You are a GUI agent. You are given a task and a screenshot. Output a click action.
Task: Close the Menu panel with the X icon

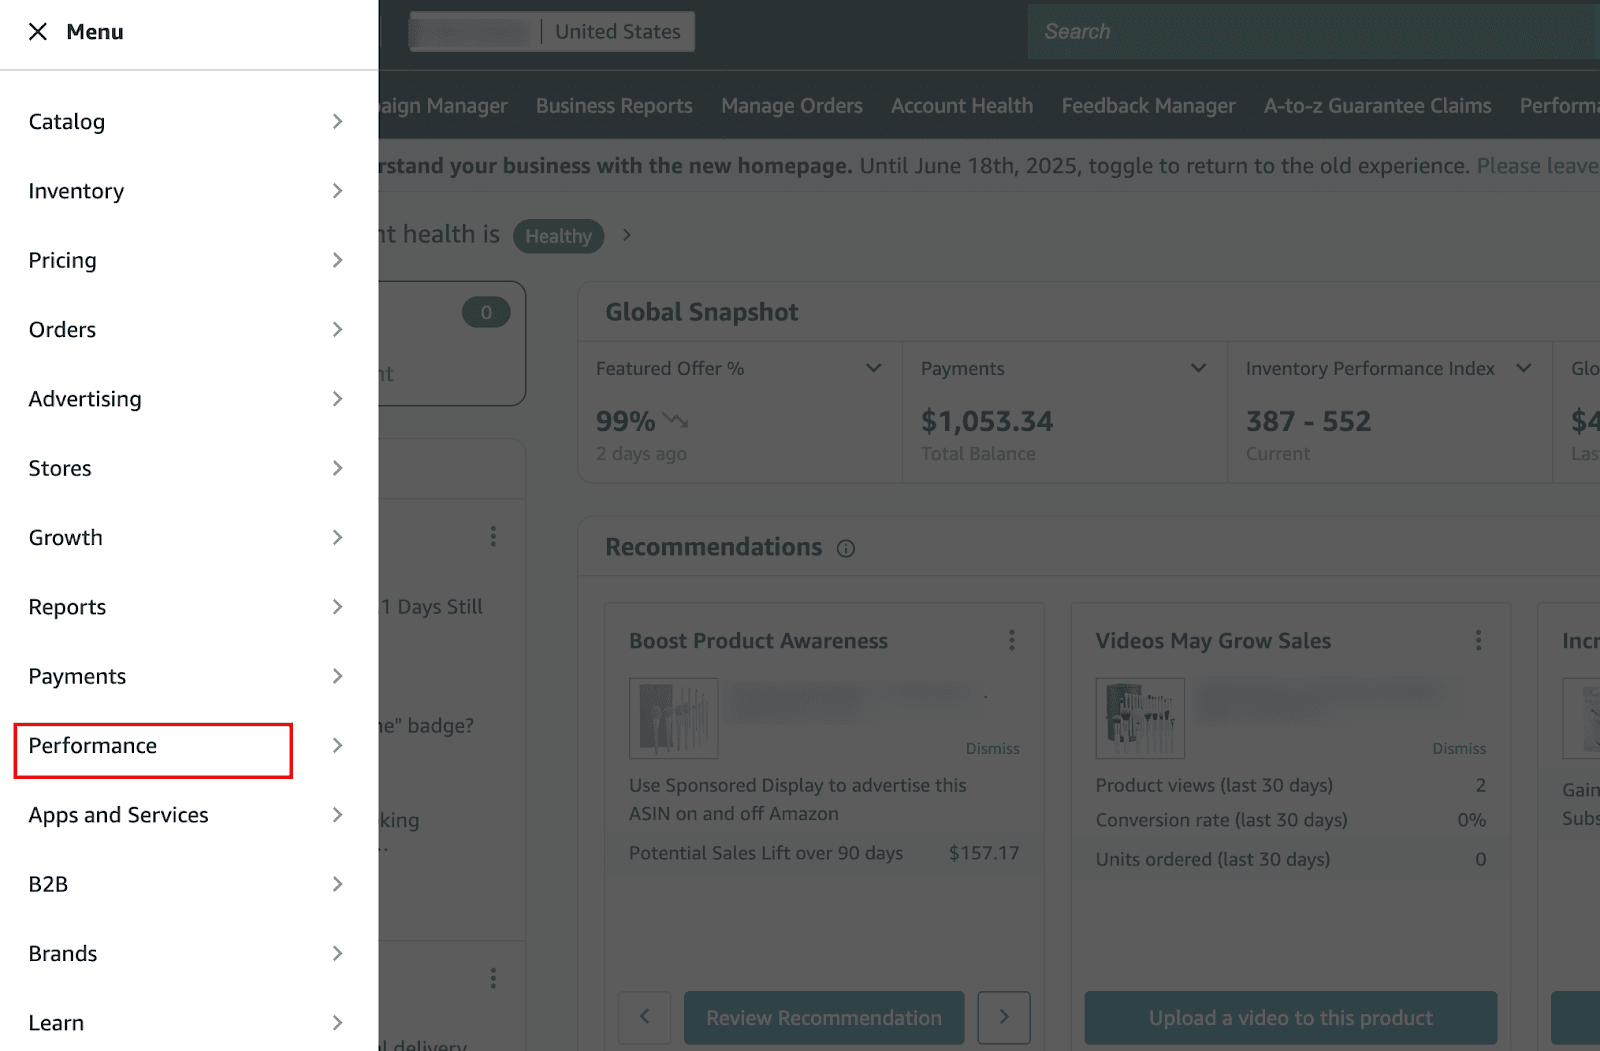click(x=38, y=32)
